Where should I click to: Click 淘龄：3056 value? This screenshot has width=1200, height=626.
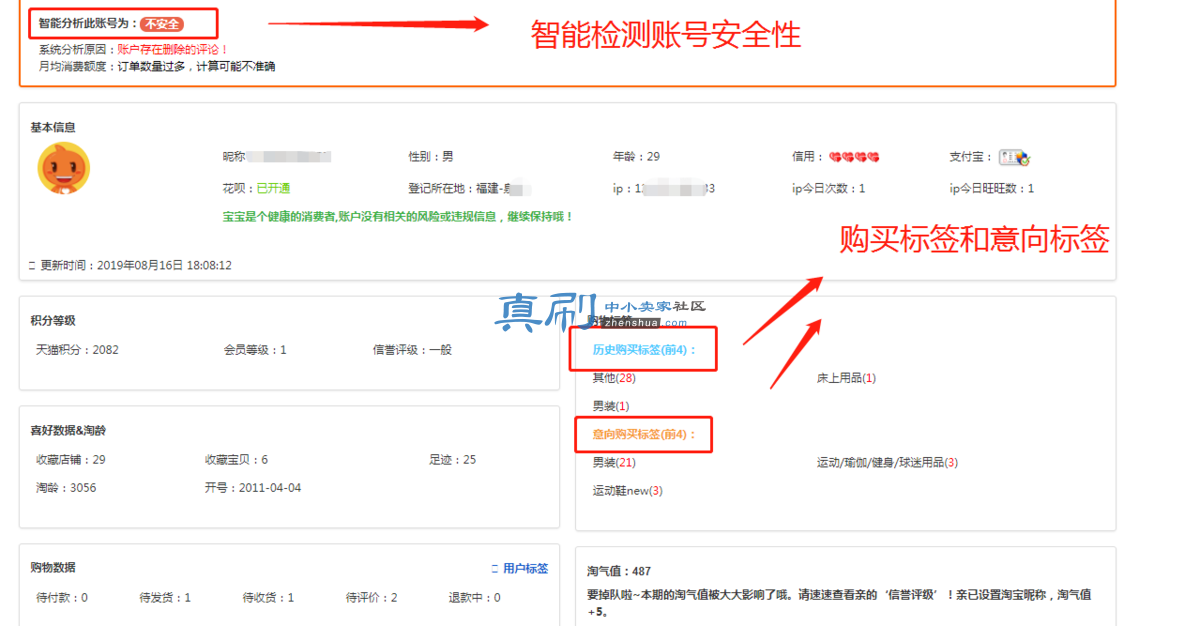[66, 488]
